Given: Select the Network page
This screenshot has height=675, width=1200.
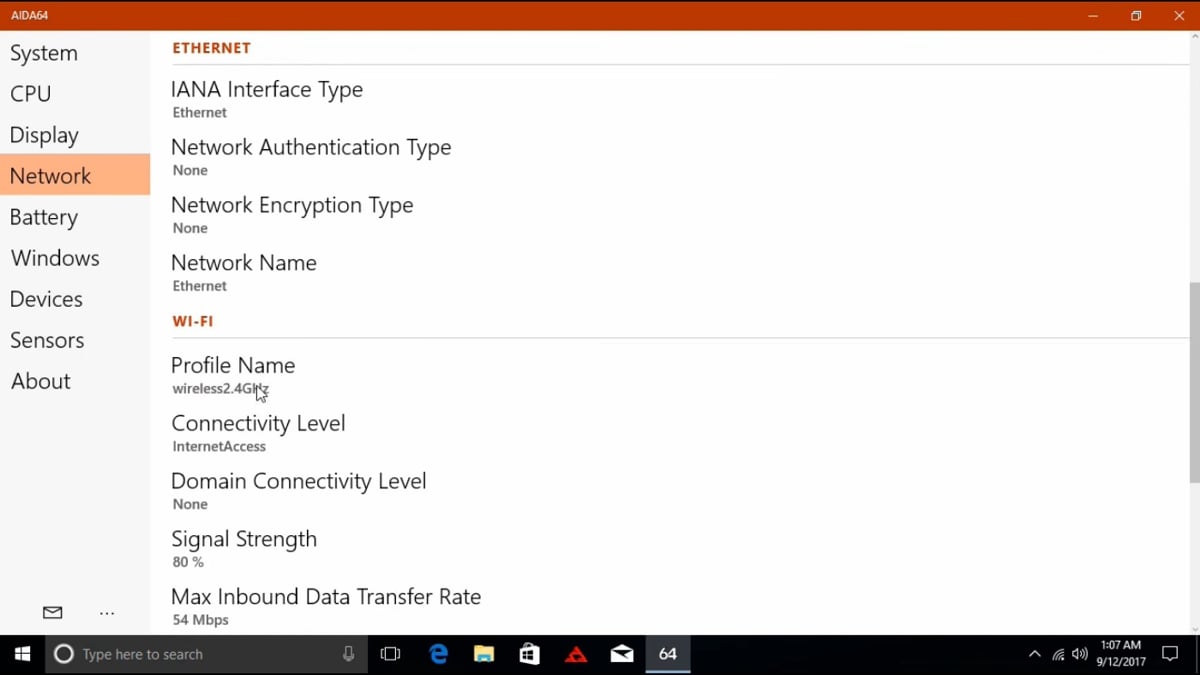Looking at the screenshot, I should (x=75, y=175).
